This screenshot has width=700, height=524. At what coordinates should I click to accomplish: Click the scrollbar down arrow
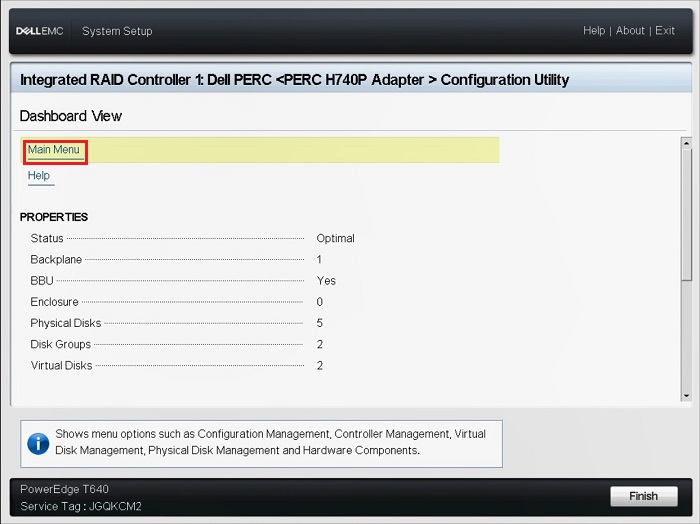click(686, 396)
